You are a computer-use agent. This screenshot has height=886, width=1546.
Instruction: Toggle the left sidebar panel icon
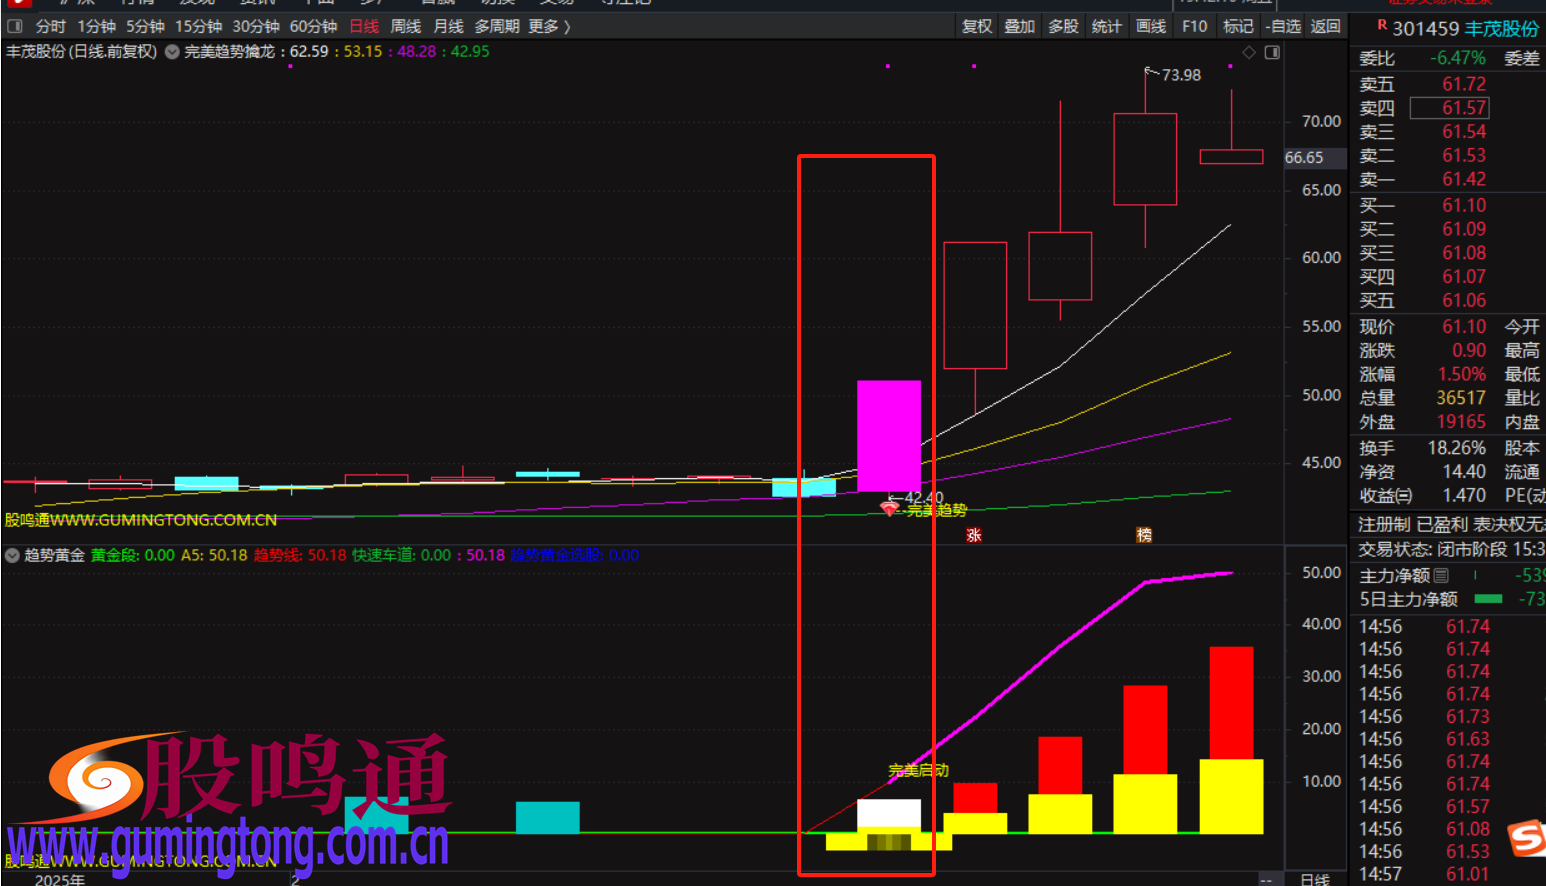[x=15, y=26]
